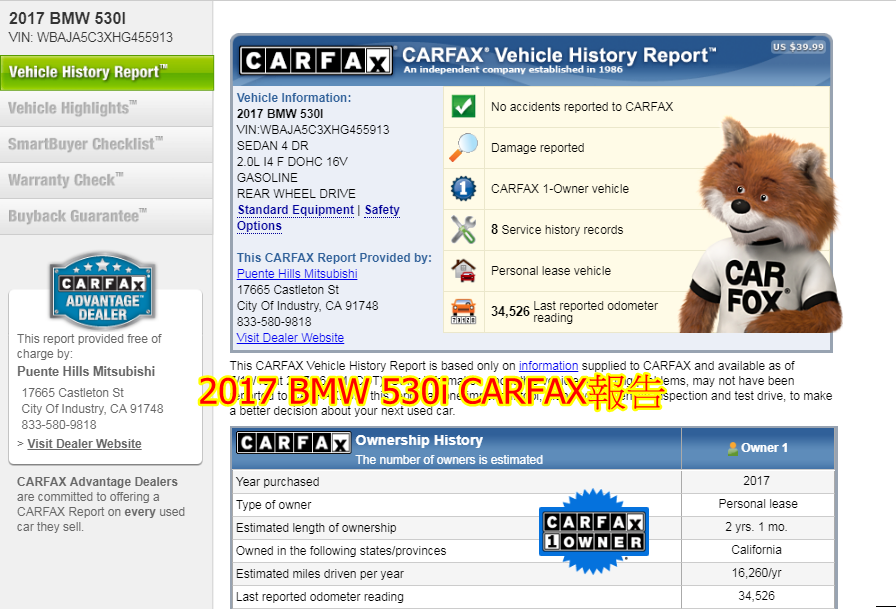
Task: Click the sidebar VIN WBAJA5C3XHG455913 text
Action: [90, 37]
